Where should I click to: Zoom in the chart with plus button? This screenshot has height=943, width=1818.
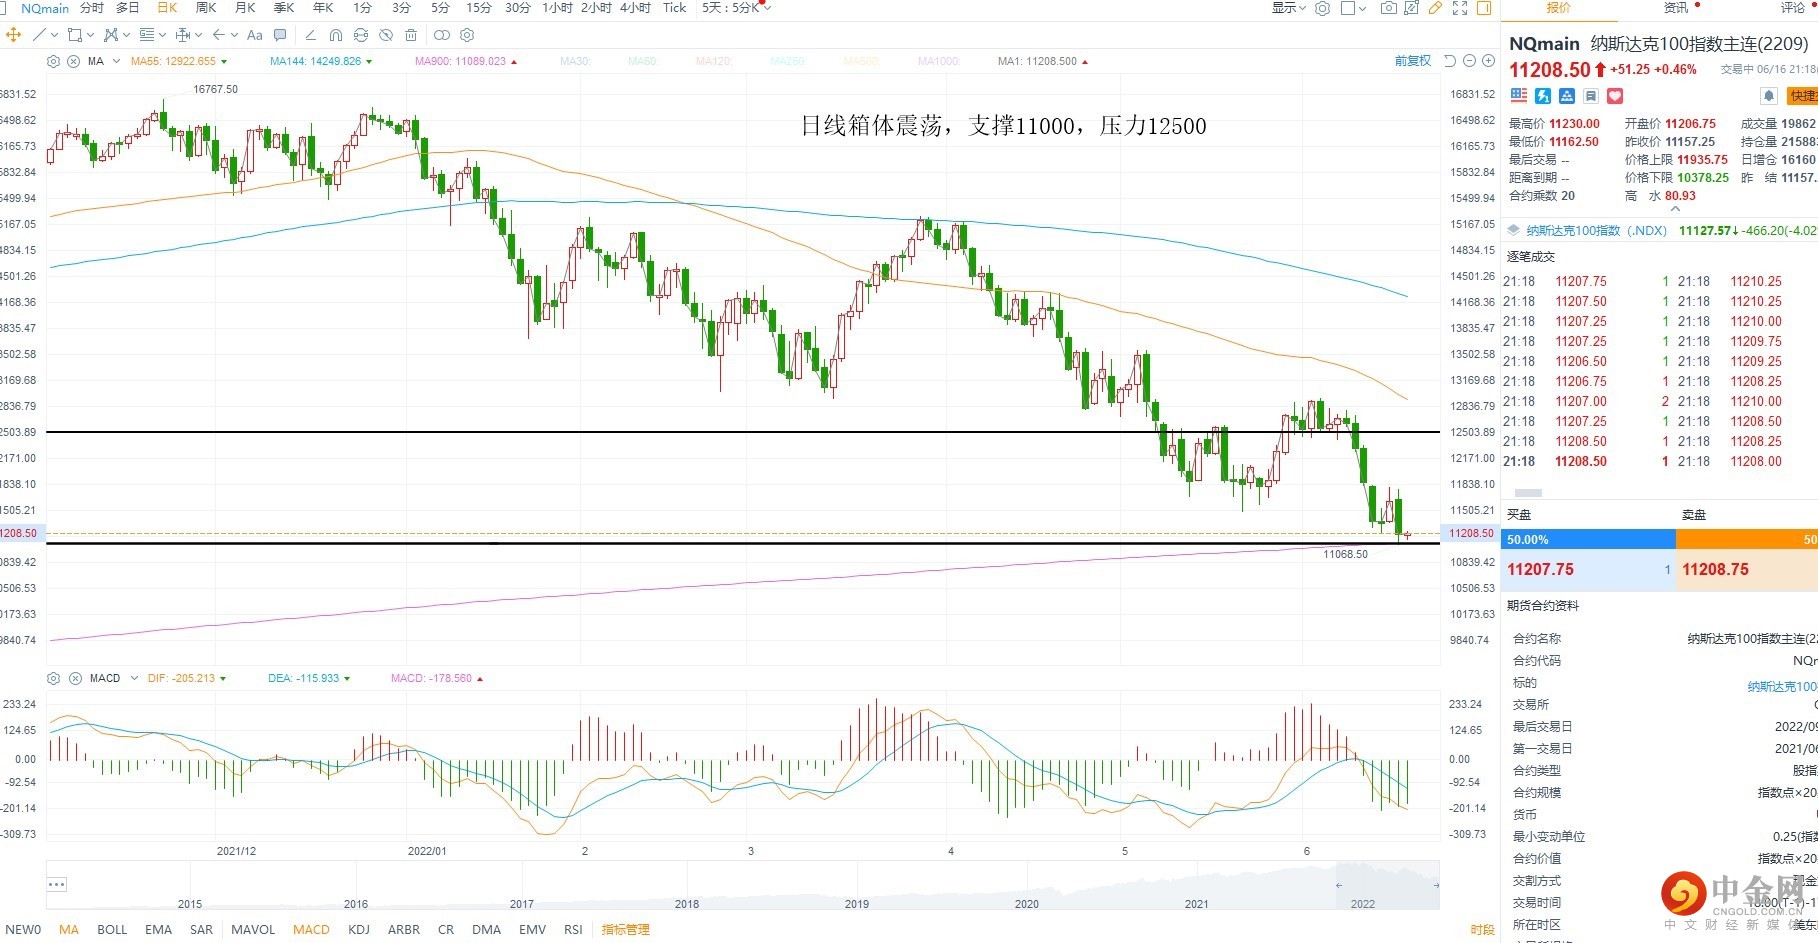tap(1488, 61)
